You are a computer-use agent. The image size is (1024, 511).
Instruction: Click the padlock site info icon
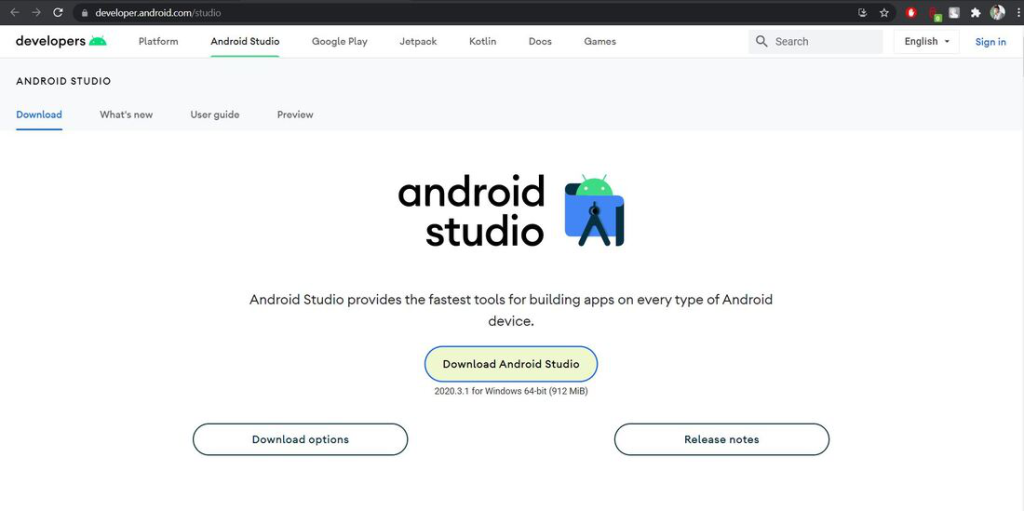(85, 13)
